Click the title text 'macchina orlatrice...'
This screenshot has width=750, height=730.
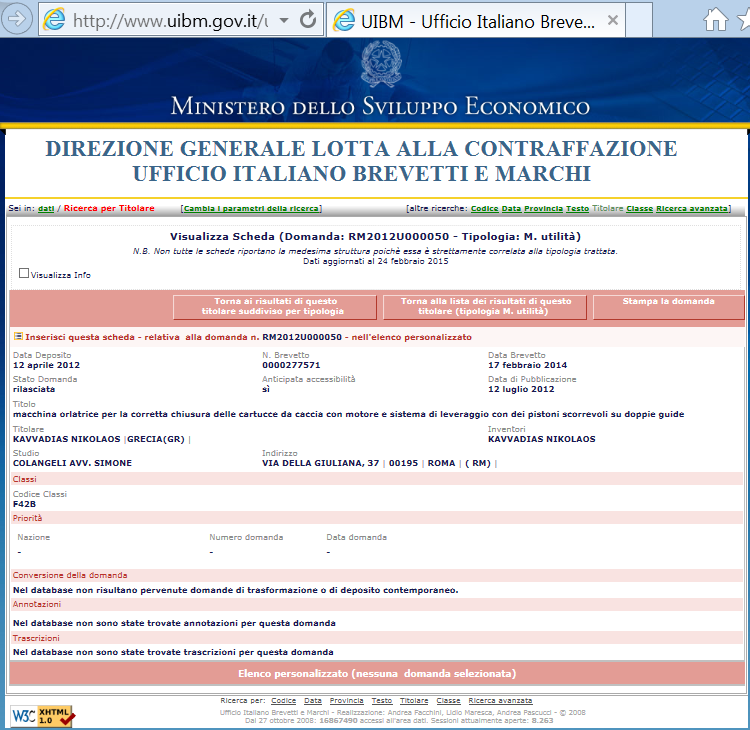tap(349, 414)
